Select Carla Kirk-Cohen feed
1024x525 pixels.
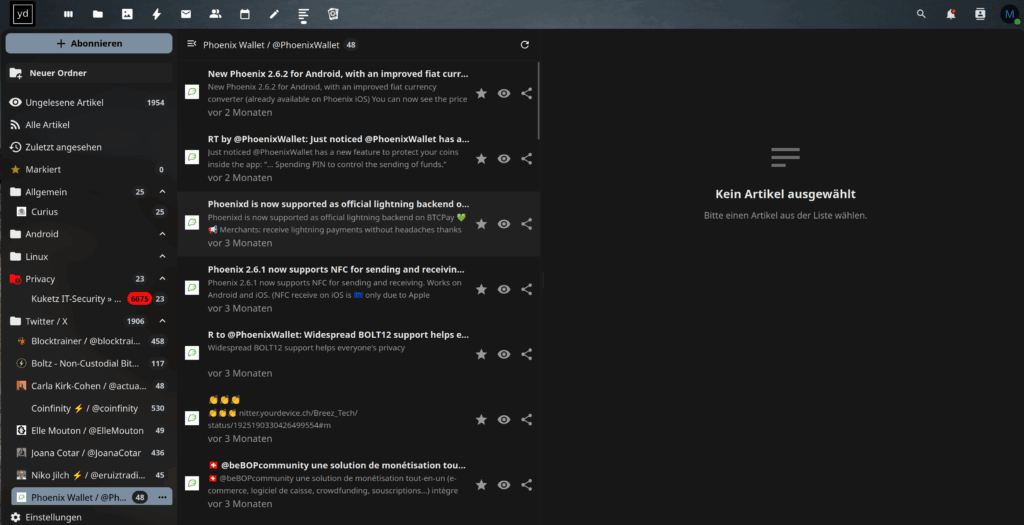91,386
